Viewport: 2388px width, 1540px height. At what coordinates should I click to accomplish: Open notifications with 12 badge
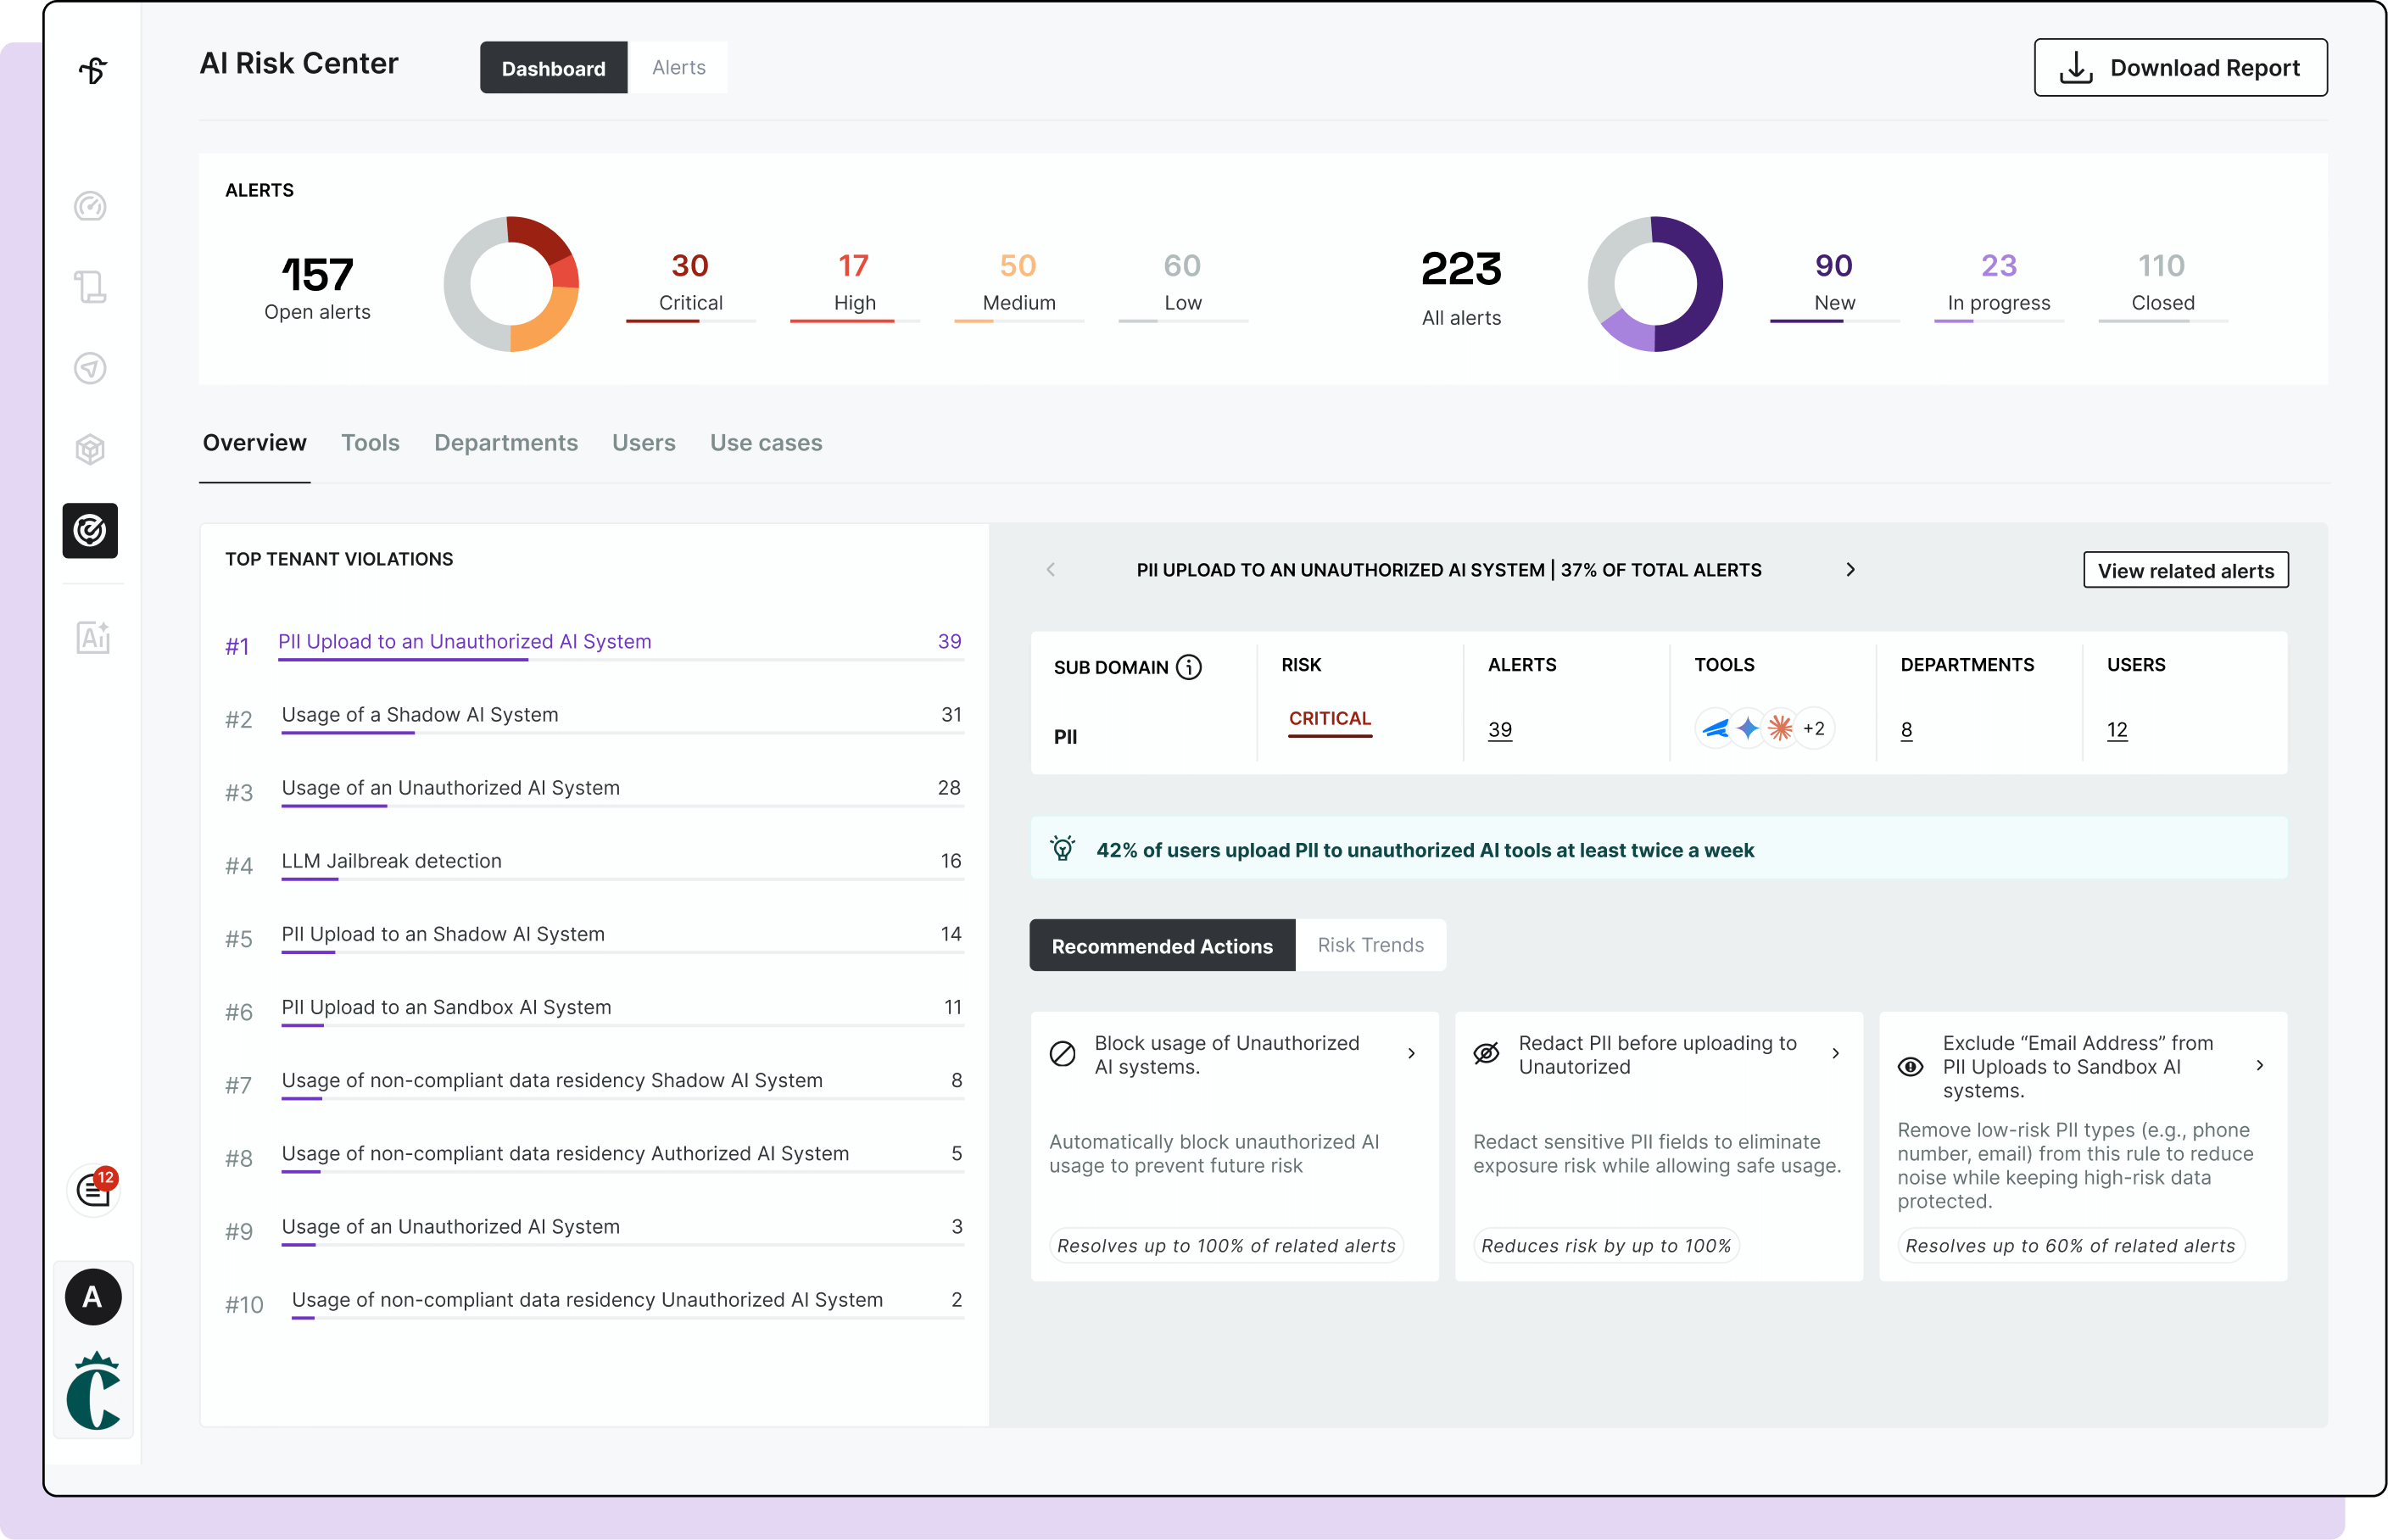[95, 1190]
